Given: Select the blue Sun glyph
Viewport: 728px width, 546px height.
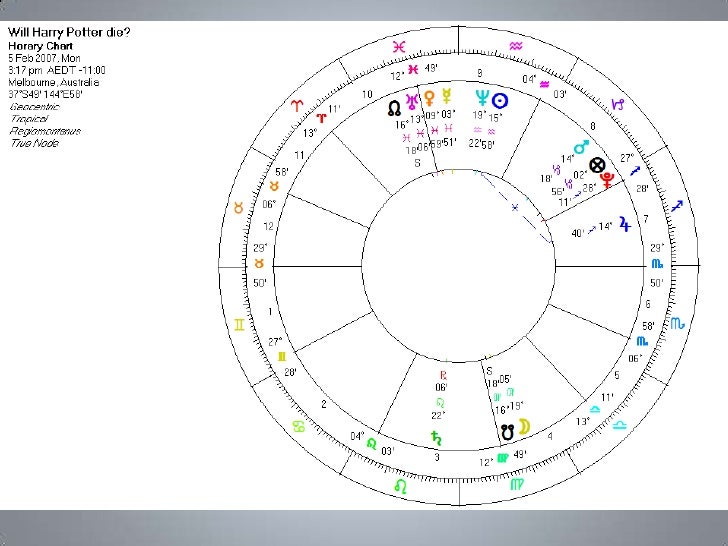Looking at the screenshot, I should [500, 101].
